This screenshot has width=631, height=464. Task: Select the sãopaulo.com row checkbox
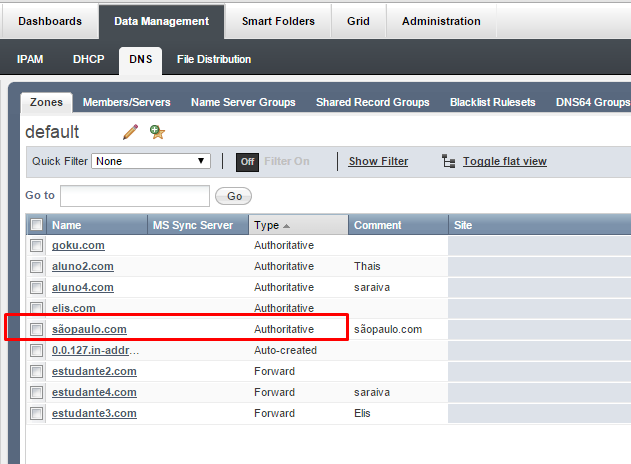click(37, 329)
